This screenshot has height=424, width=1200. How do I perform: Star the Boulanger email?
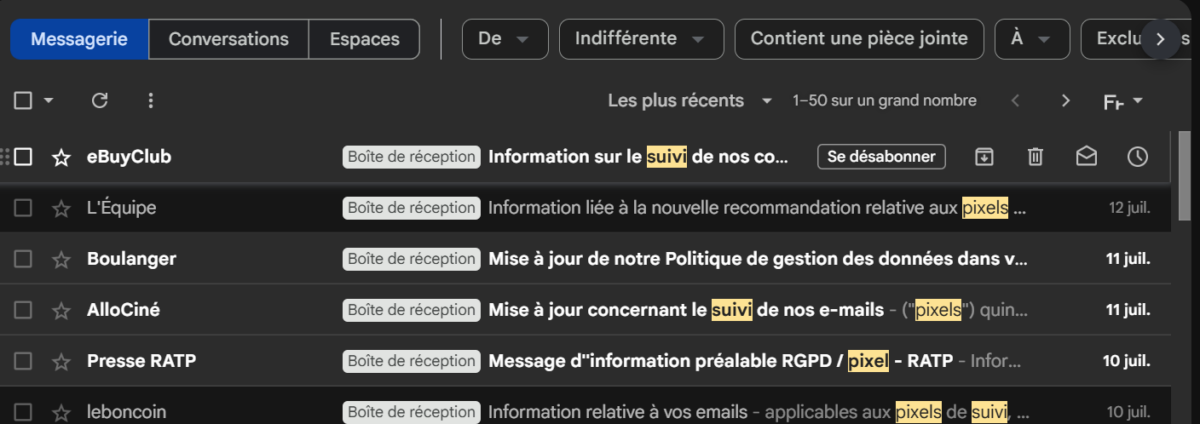(x=61, y=259)
